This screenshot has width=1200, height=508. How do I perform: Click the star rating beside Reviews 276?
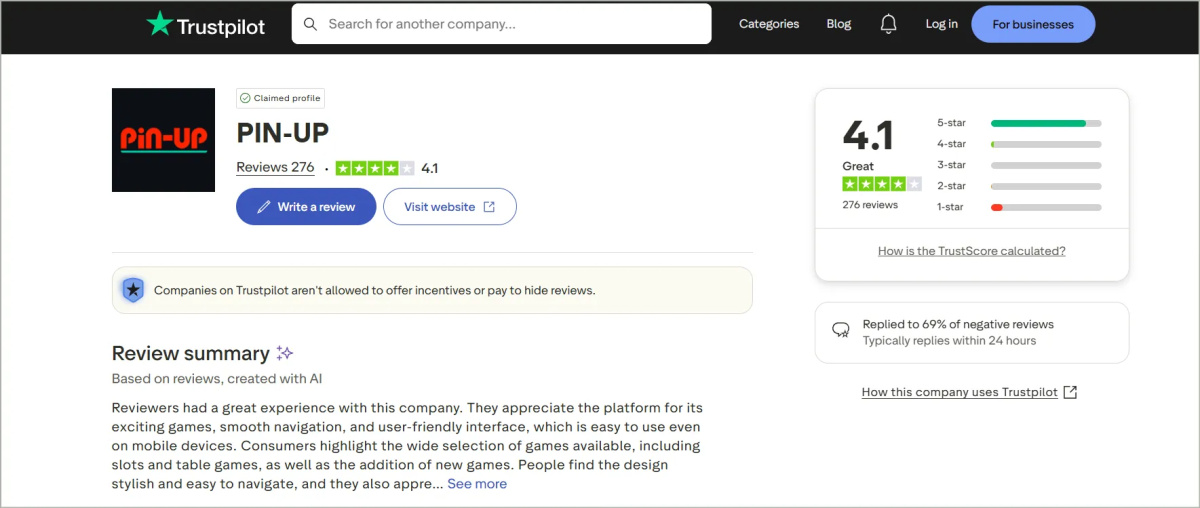tap(375, 168)
